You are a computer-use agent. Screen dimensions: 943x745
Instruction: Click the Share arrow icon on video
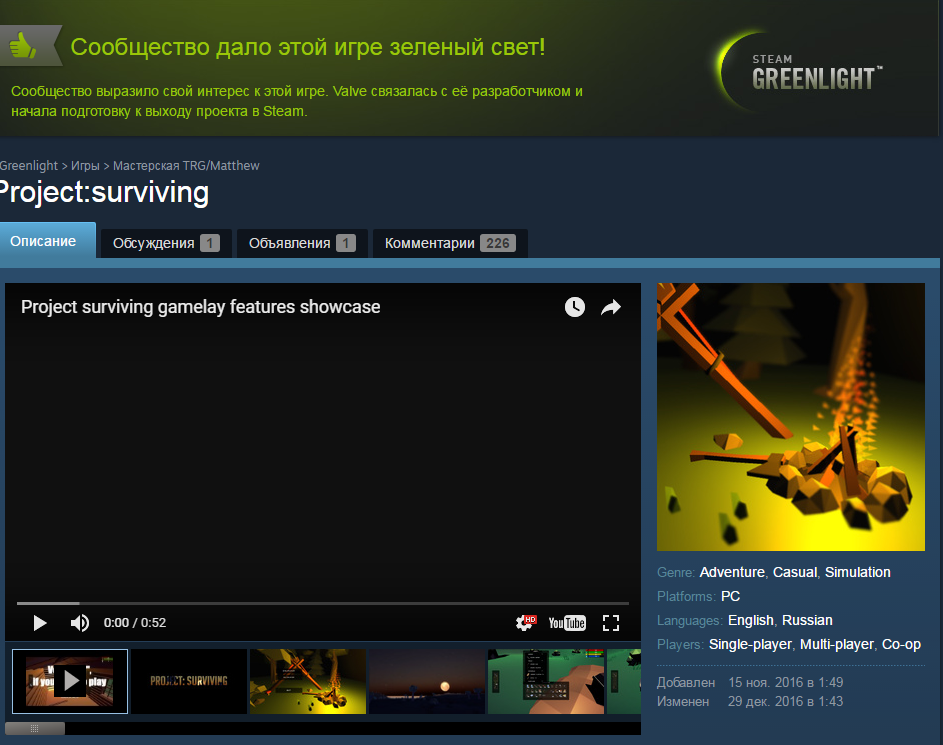pos(611,307)
